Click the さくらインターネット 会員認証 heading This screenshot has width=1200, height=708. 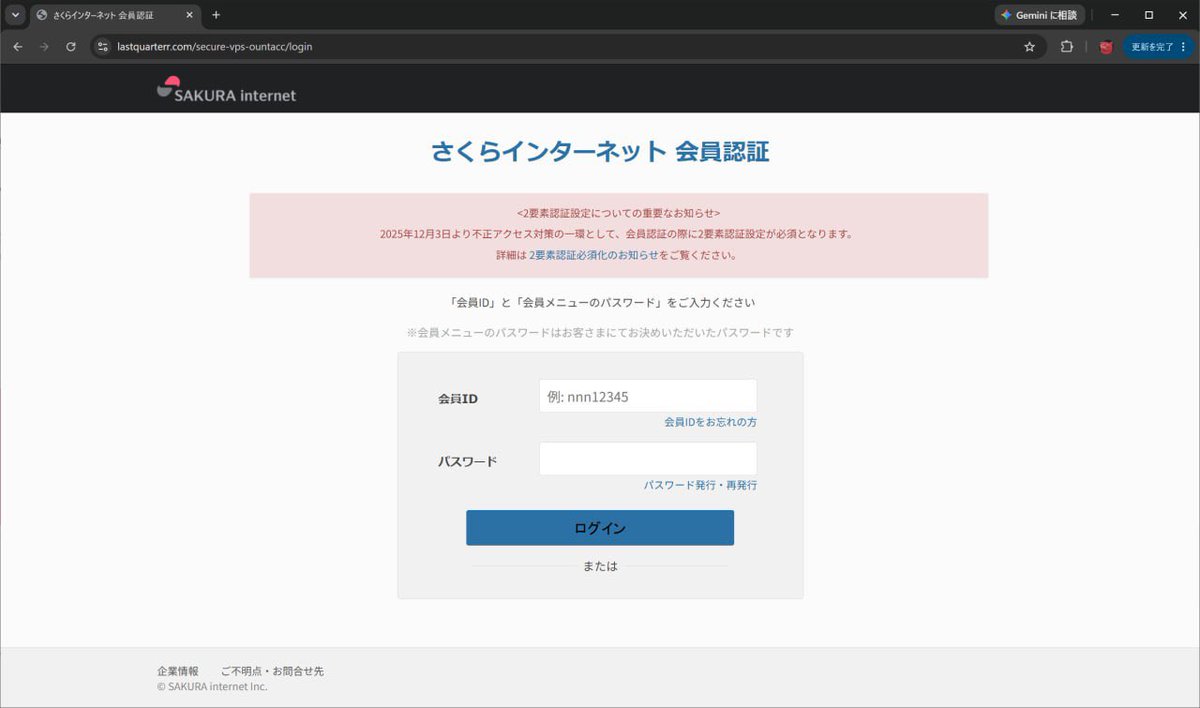600,152
